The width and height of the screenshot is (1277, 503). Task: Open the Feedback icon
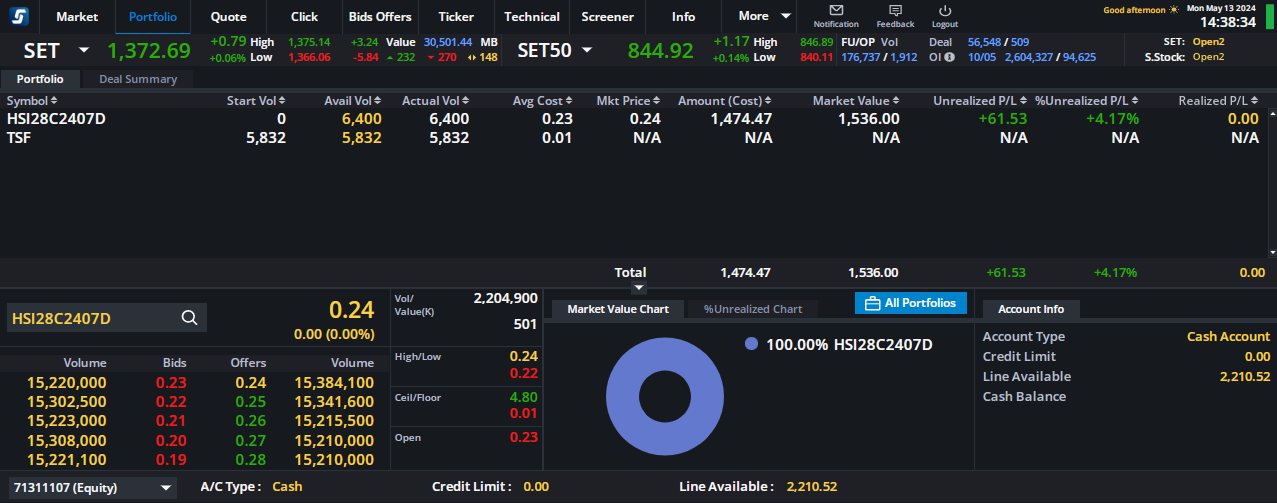895,11
